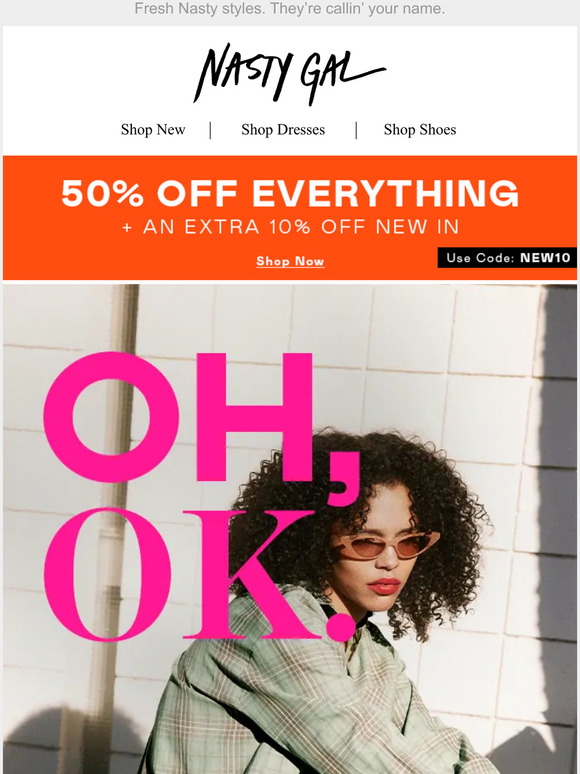Click the dark shadow on the right wall

pos(557,494)
